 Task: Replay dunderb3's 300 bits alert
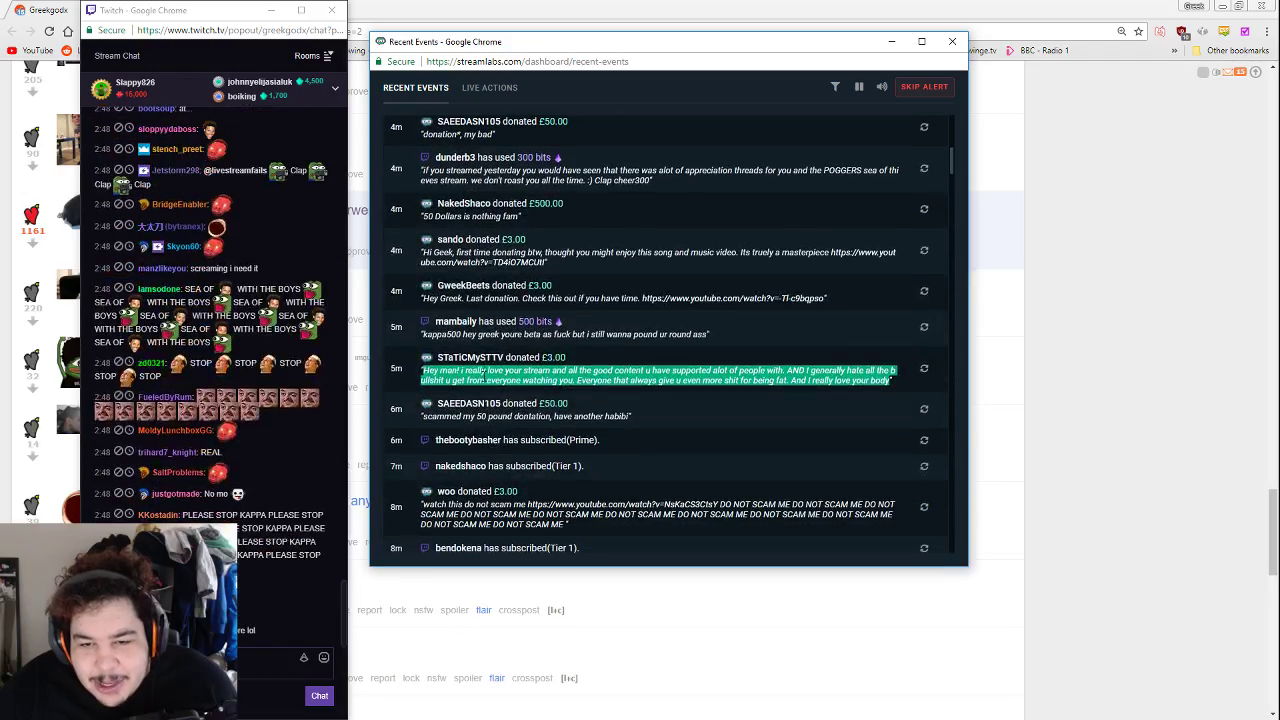coord(924,169)
